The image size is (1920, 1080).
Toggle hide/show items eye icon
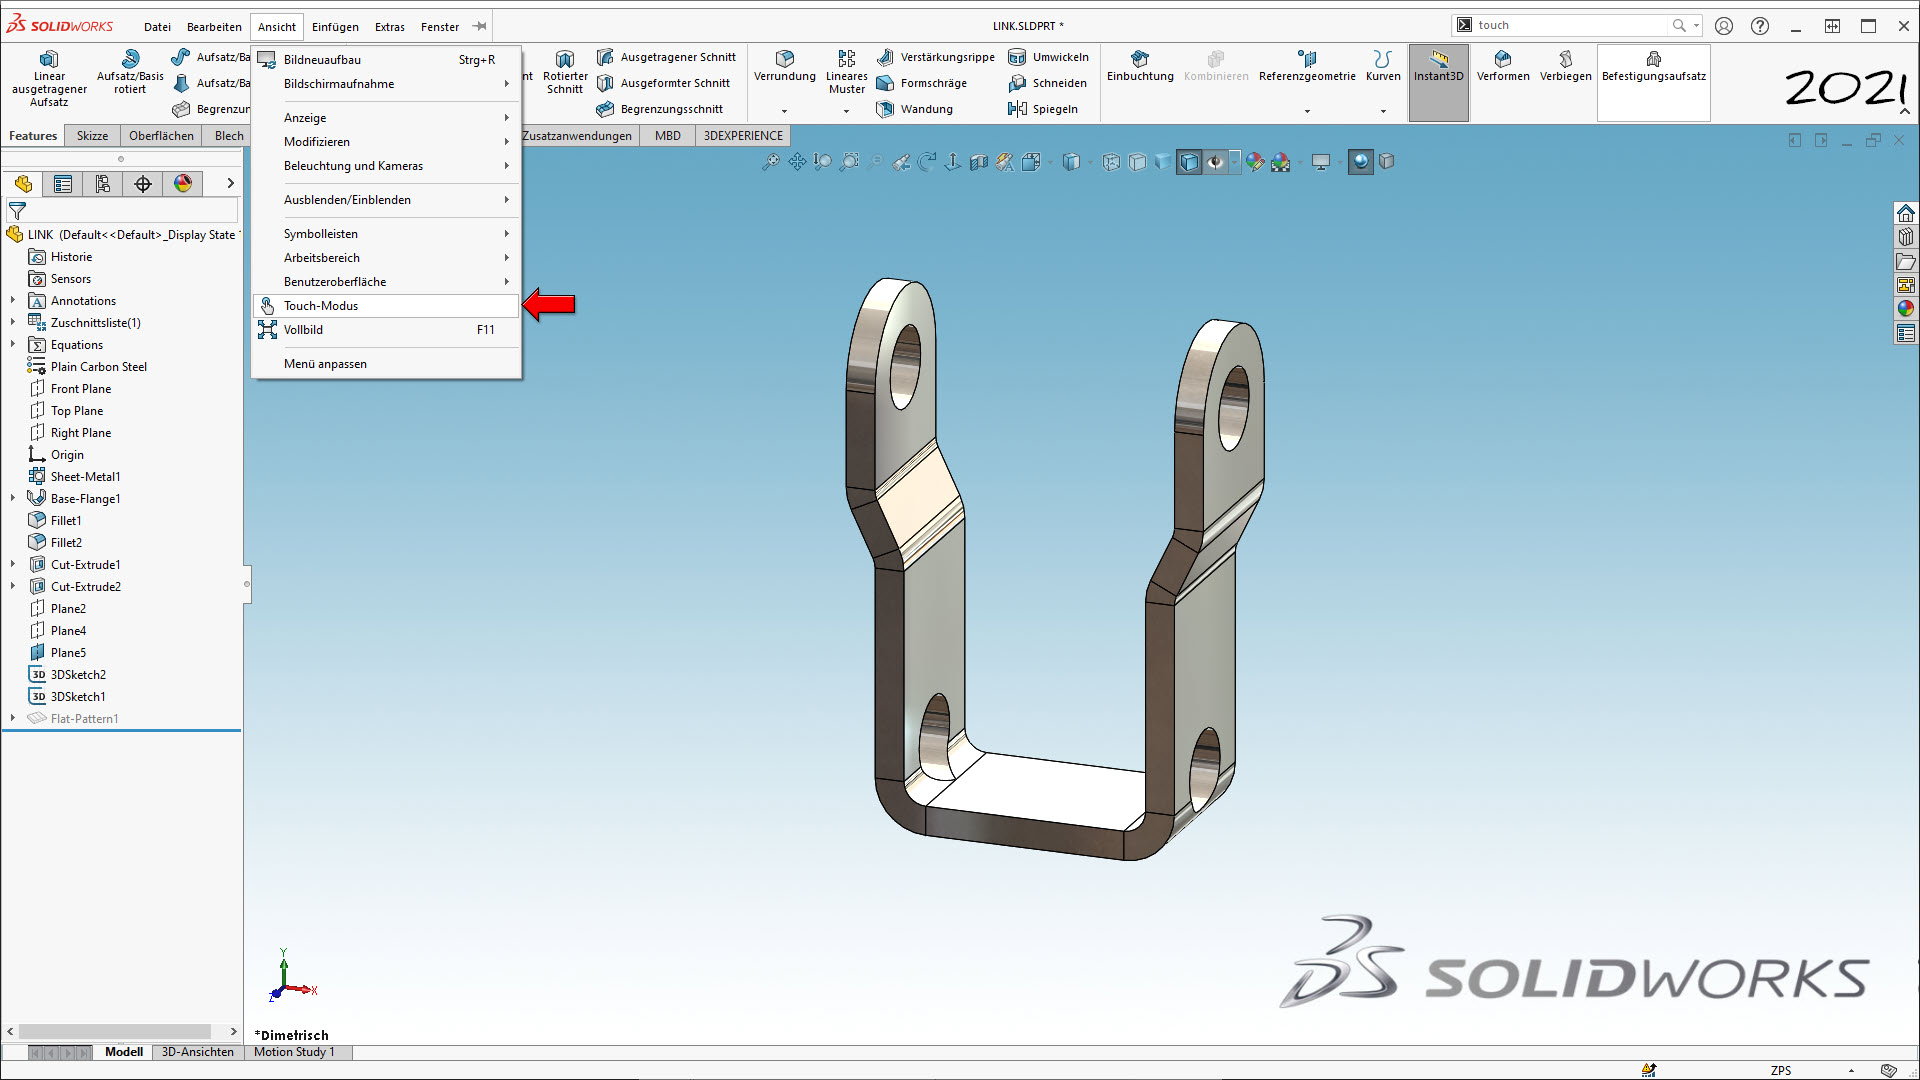(1216, 162)
